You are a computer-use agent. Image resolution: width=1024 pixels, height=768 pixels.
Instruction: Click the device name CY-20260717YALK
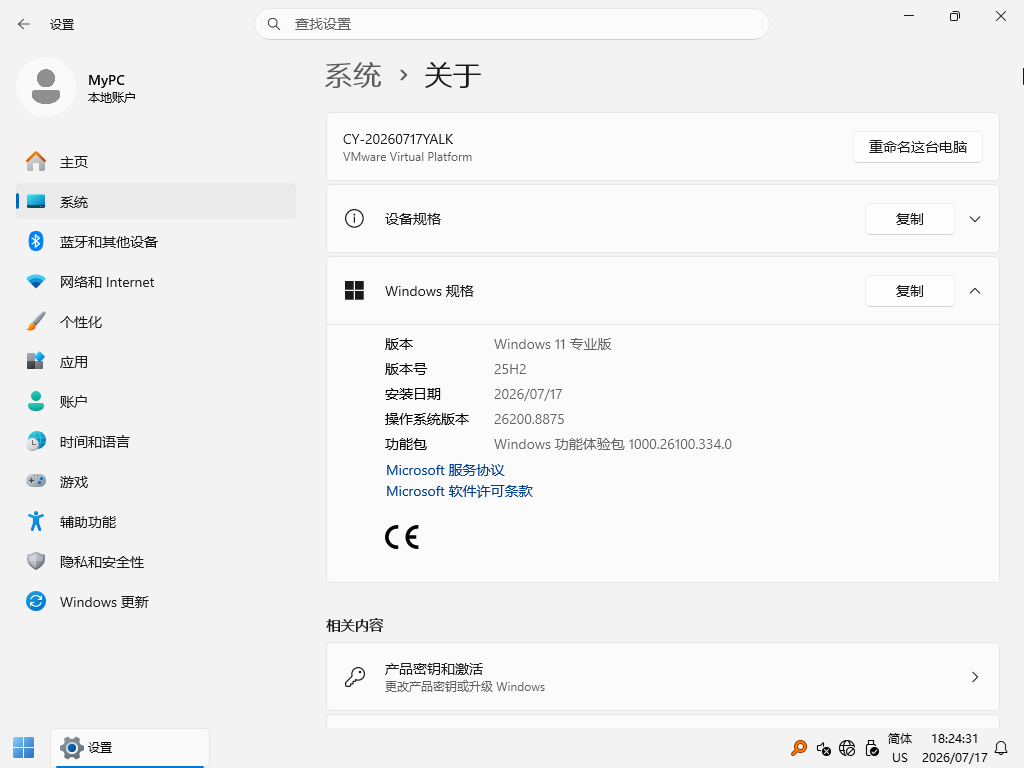click(x=398, y=139)
